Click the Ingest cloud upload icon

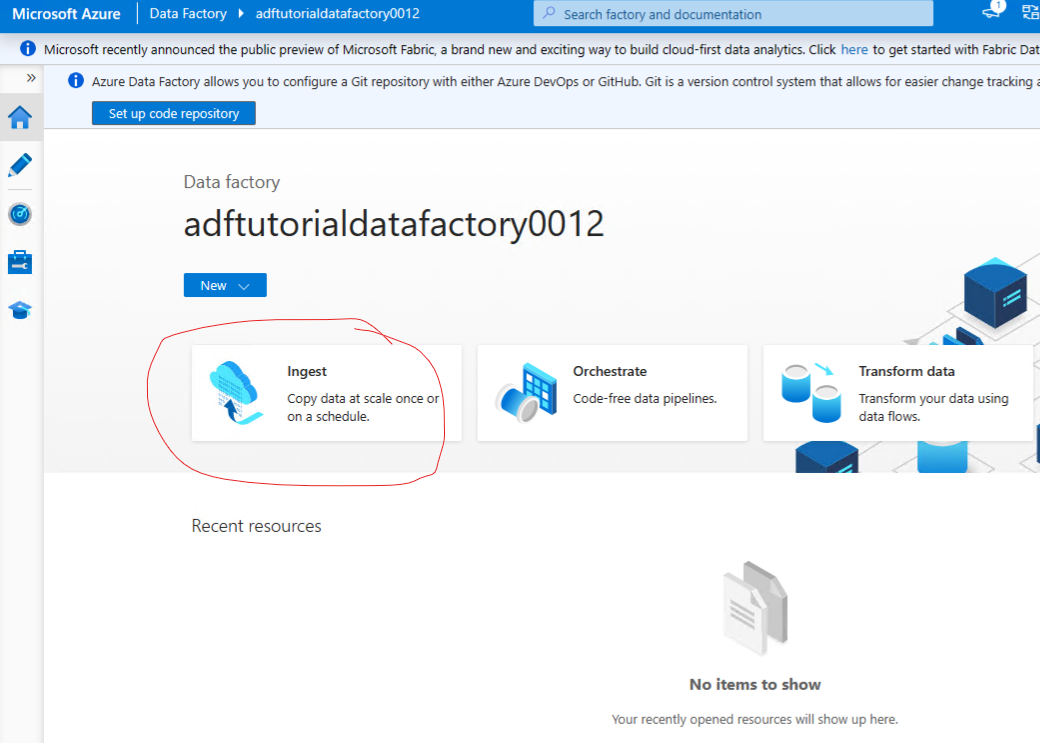pyautogui.click(x=236, y=393)
